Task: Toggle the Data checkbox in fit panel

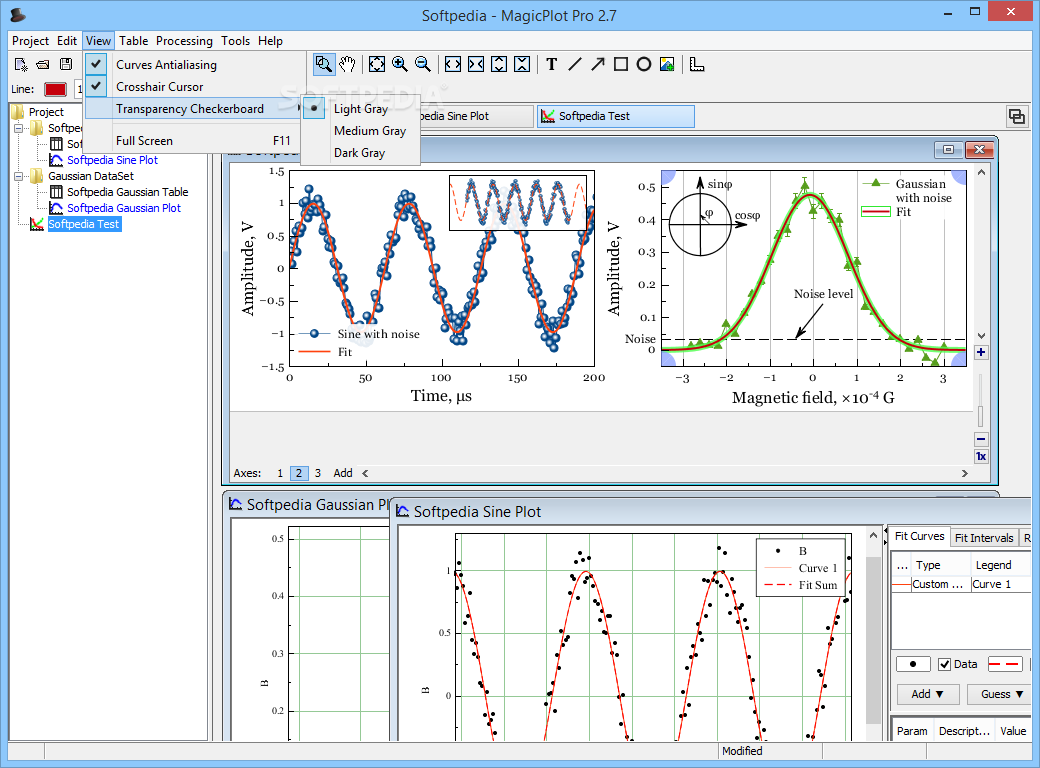Action: click(944, 664)
